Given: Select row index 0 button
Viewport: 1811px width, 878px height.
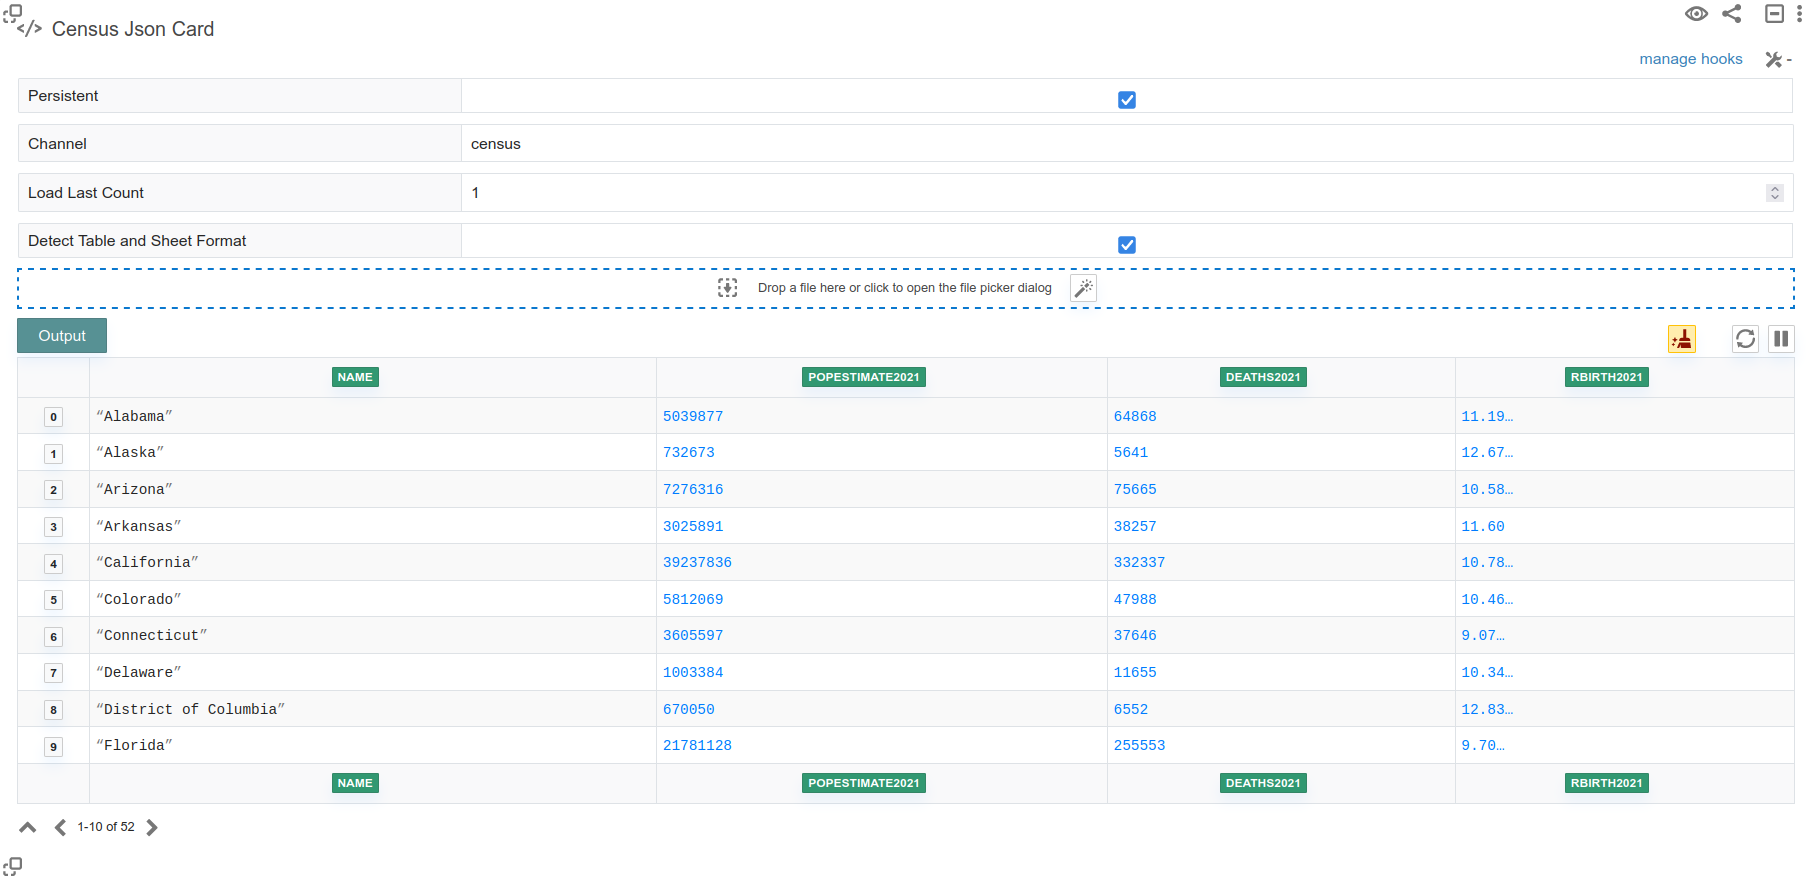Looking at the screenshot, I should tap(53, 417).
